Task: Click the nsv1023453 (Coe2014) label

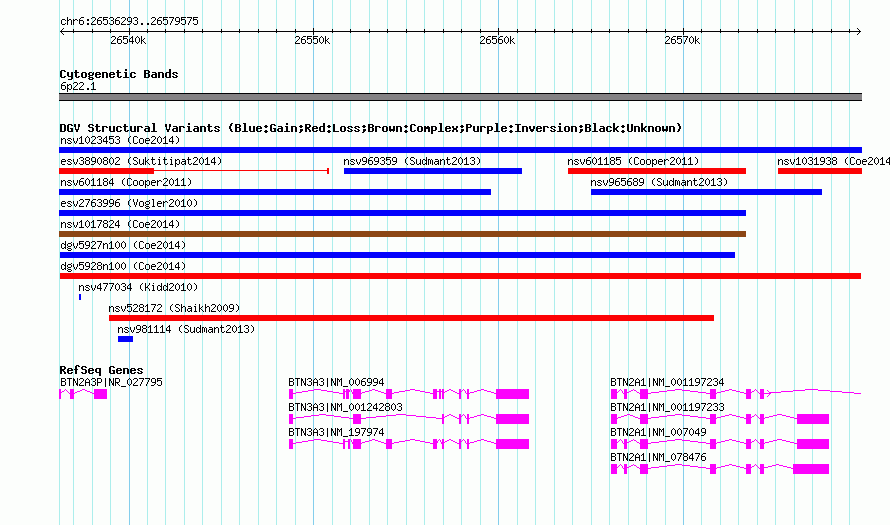Action: pos(120,140)
